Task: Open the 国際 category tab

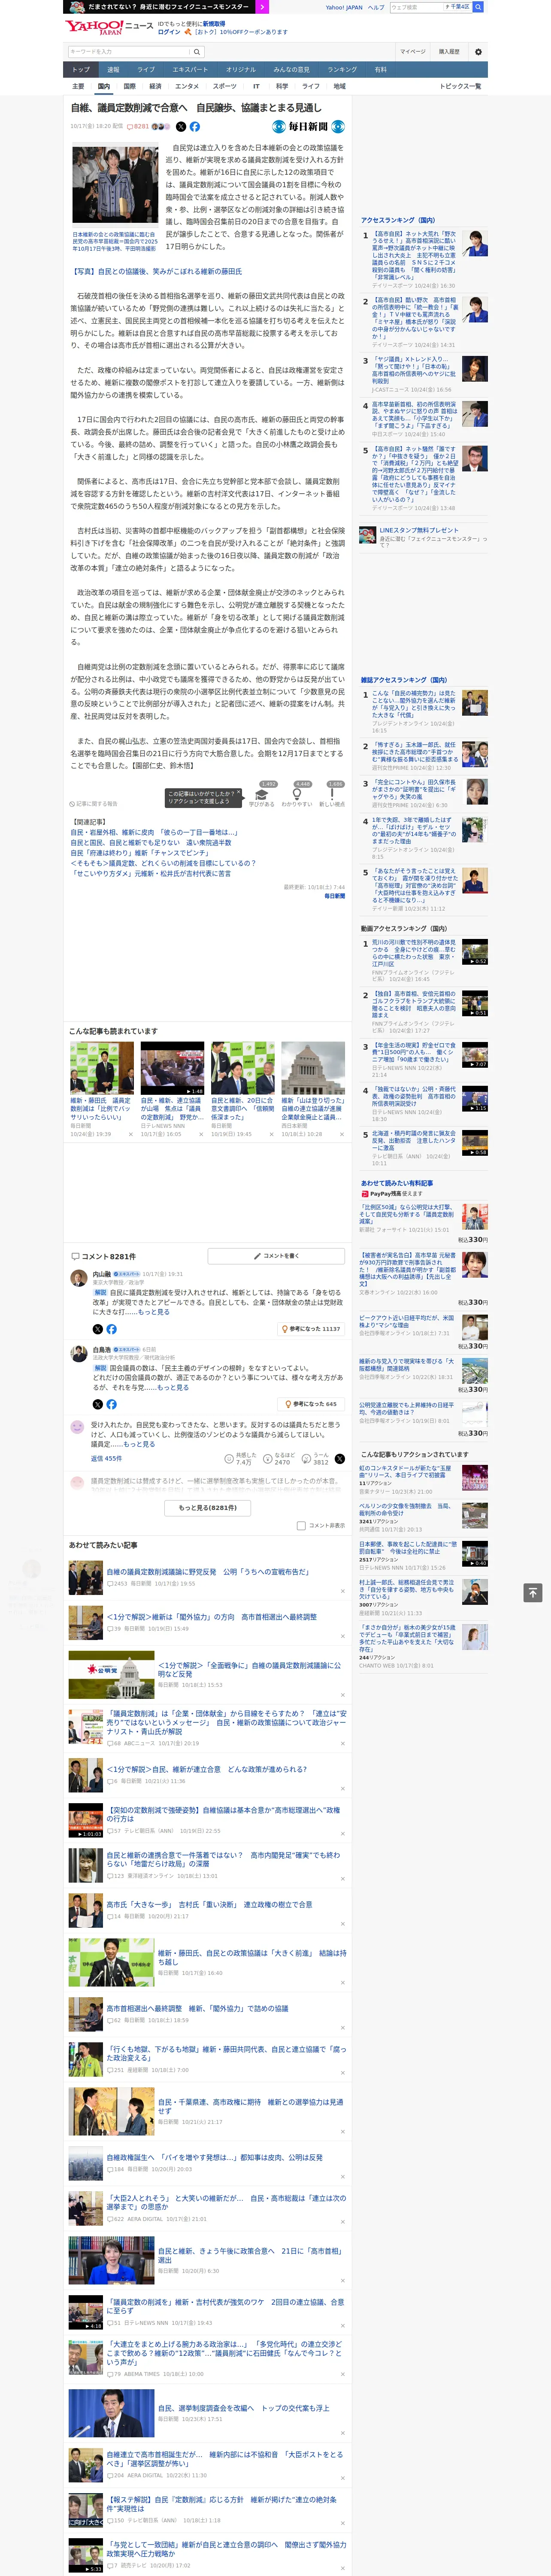Action: (x=129, y=86)
